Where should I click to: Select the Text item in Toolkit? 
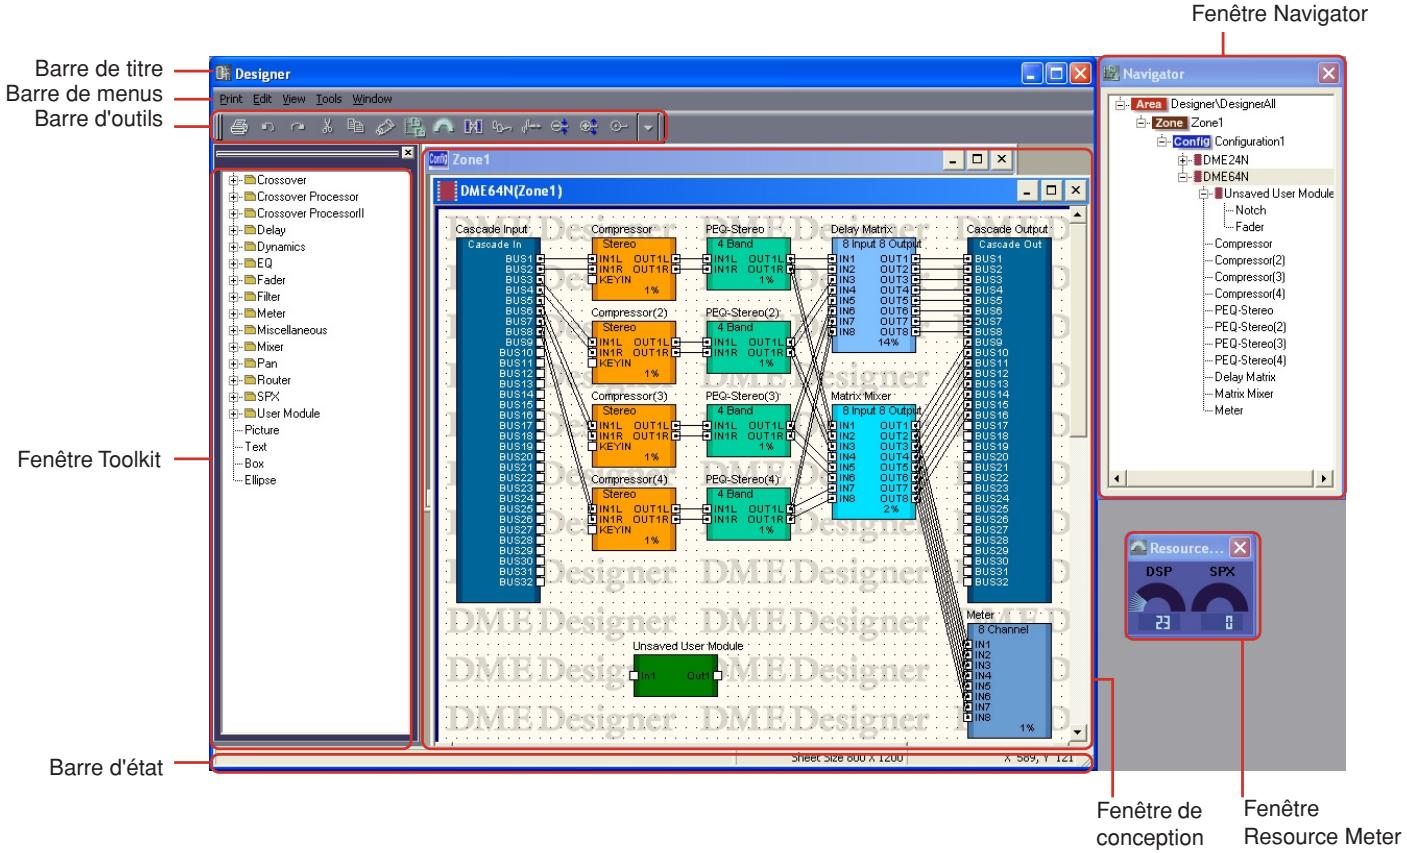tap(256, 447)
